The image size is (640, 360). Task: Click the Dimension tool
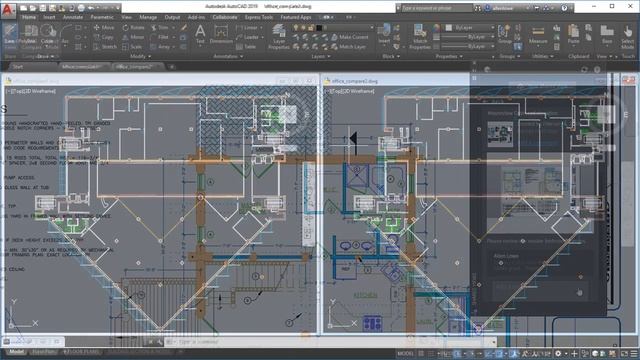[x=221, y=34]
